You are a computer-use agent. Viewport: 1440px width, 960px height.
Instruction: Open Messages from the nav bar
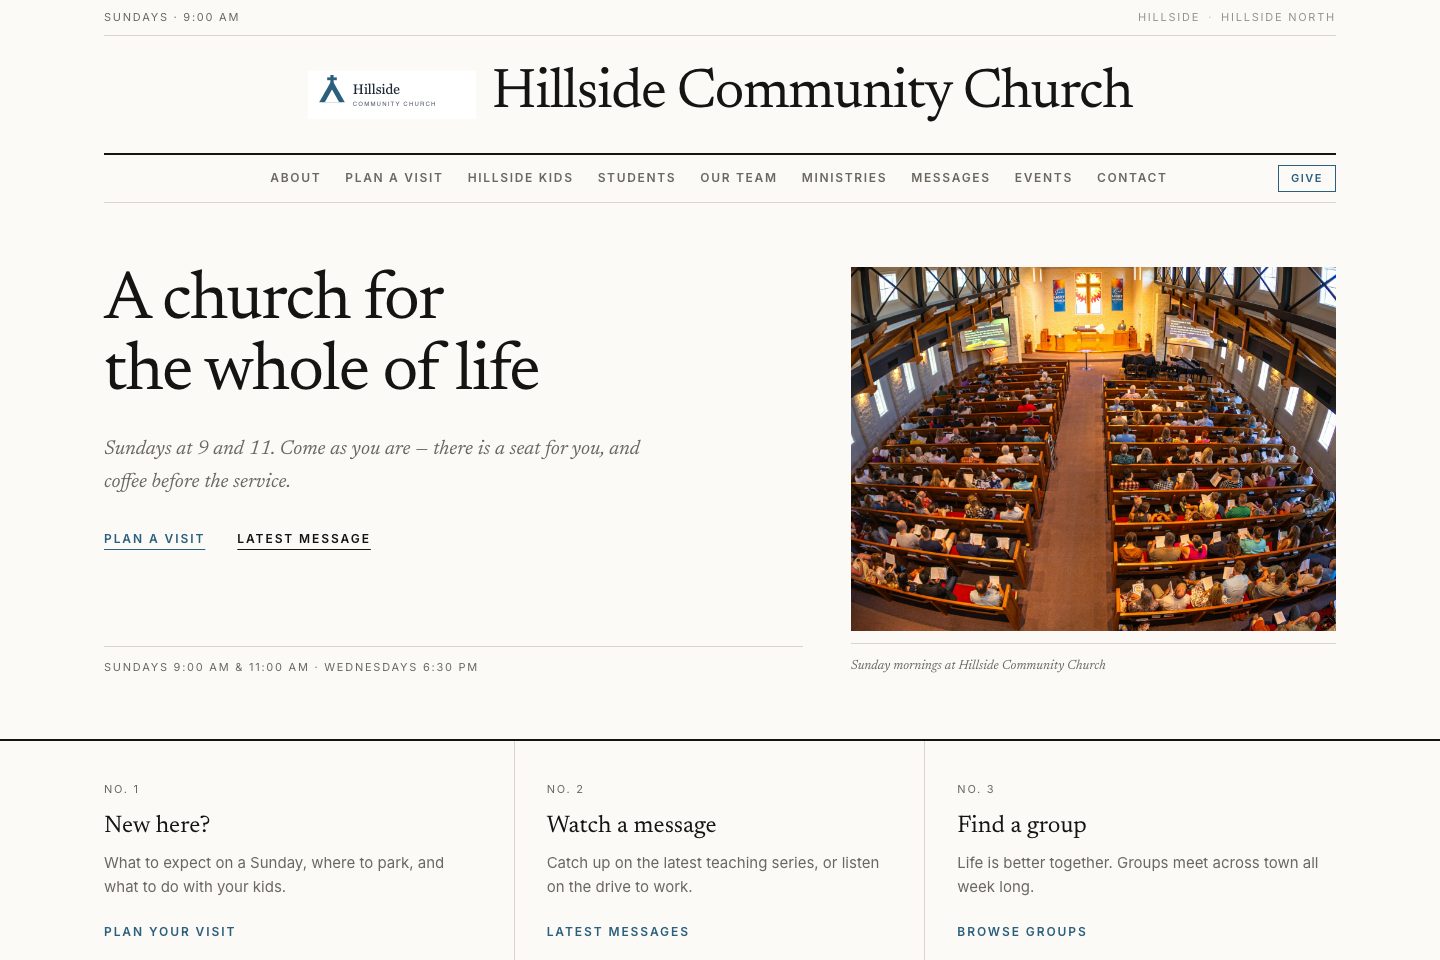950,178
